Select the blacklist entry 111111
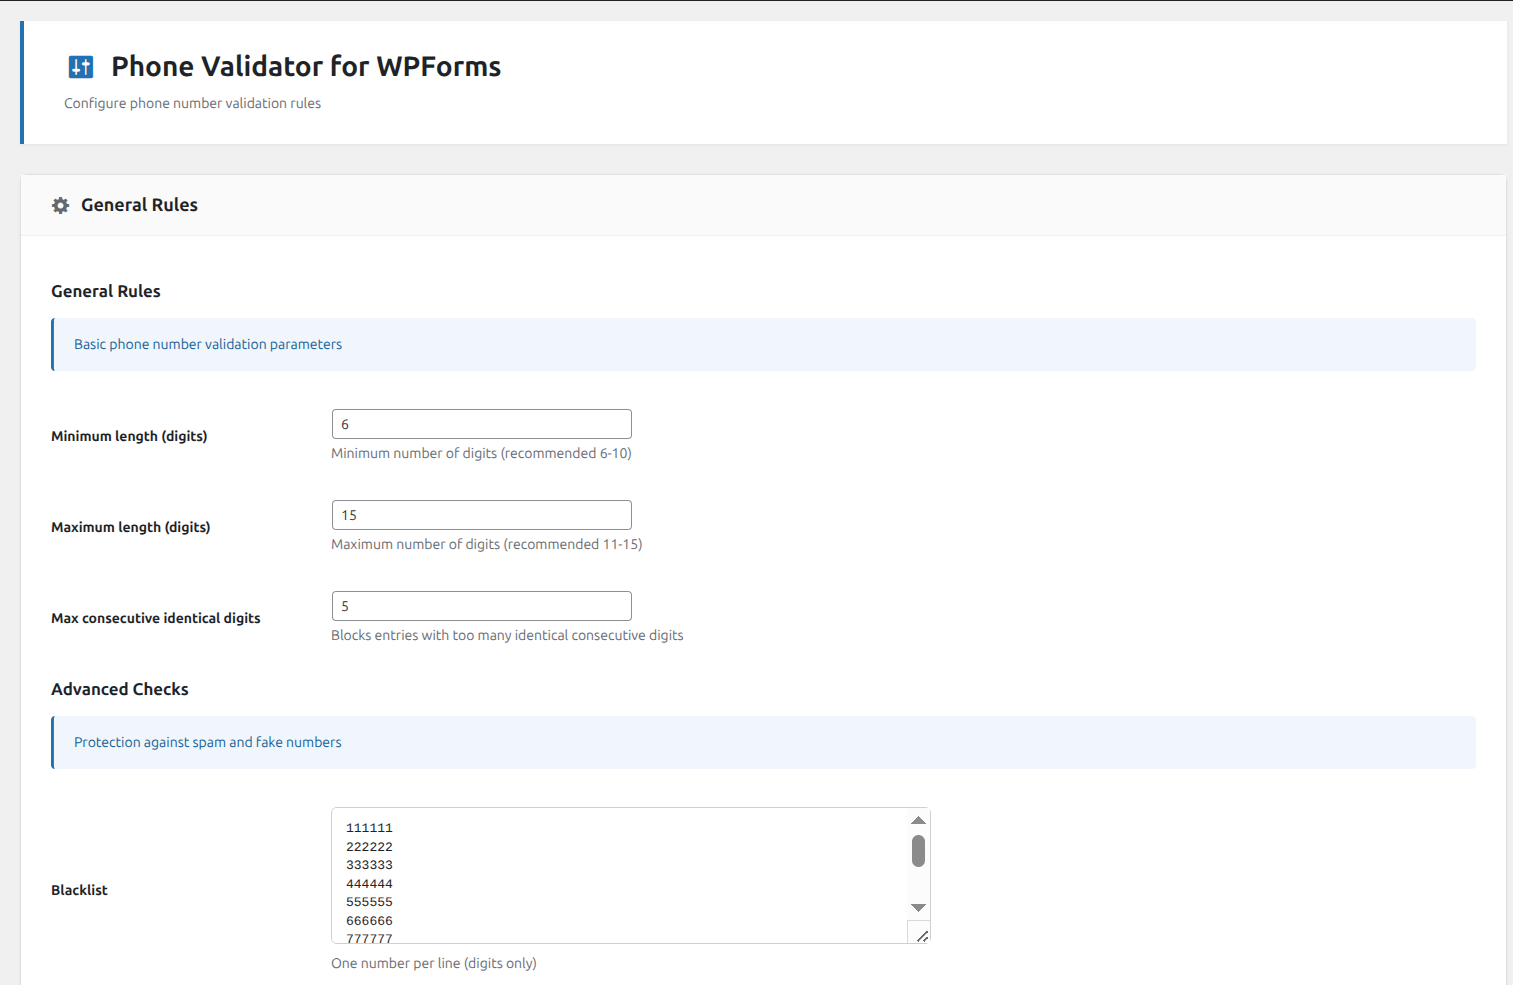Screen dimensions: 1513x985 pyautogui.click(x=368, y=827)
